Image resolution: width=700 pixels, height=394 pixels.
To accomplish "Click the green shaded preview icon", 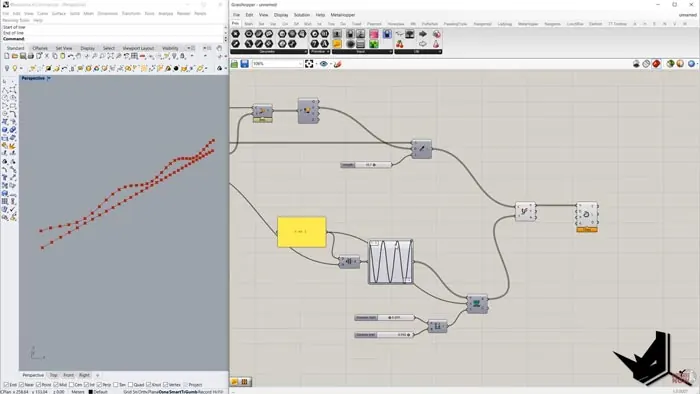I will tap(670, 64).
